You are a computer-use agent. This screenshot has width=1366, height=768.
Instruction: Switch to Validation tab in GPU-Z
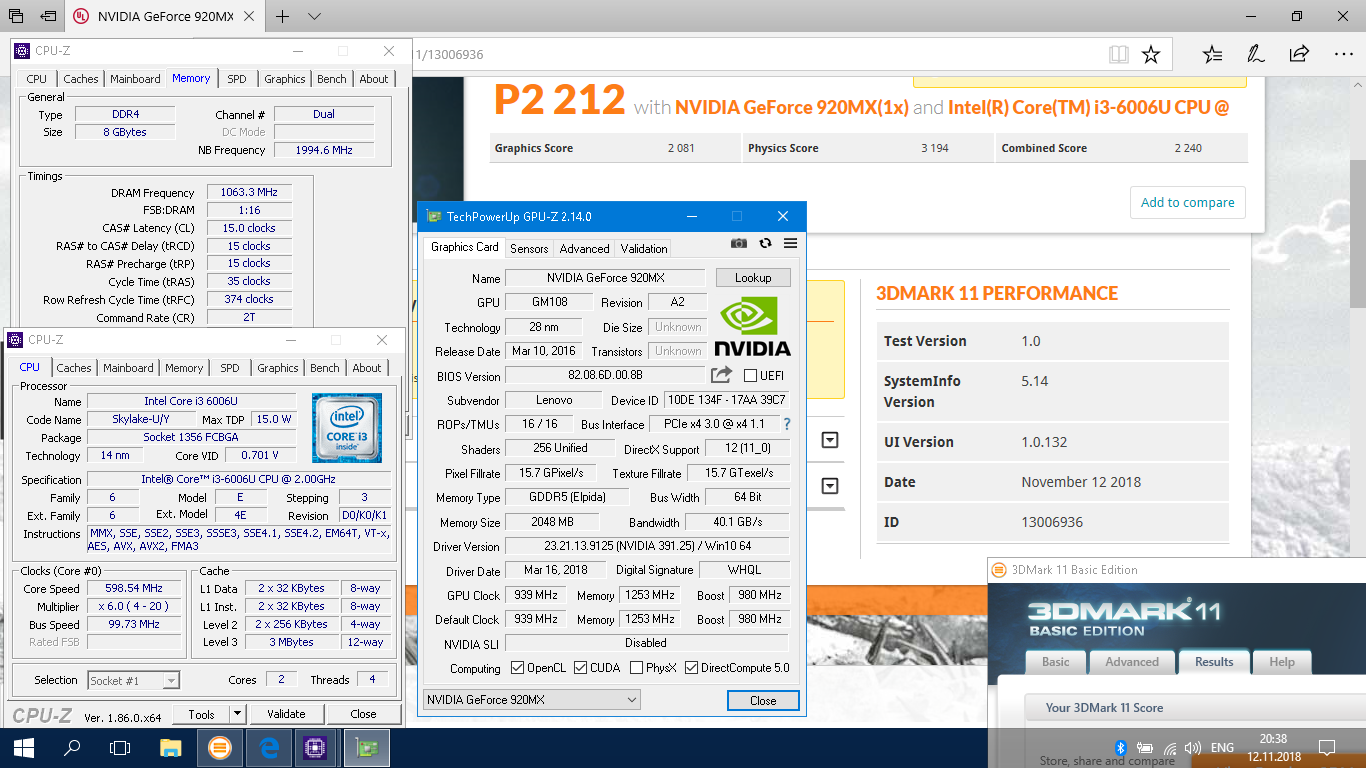click(644, 248)
